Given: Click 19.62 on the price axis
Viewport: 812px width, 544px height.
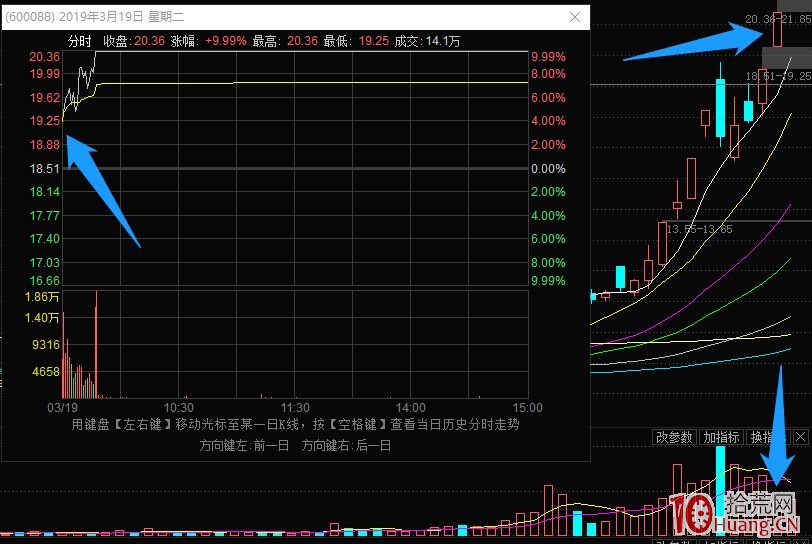Looking at the screenshot, I should pyautogui.click(x=45, y=97).
